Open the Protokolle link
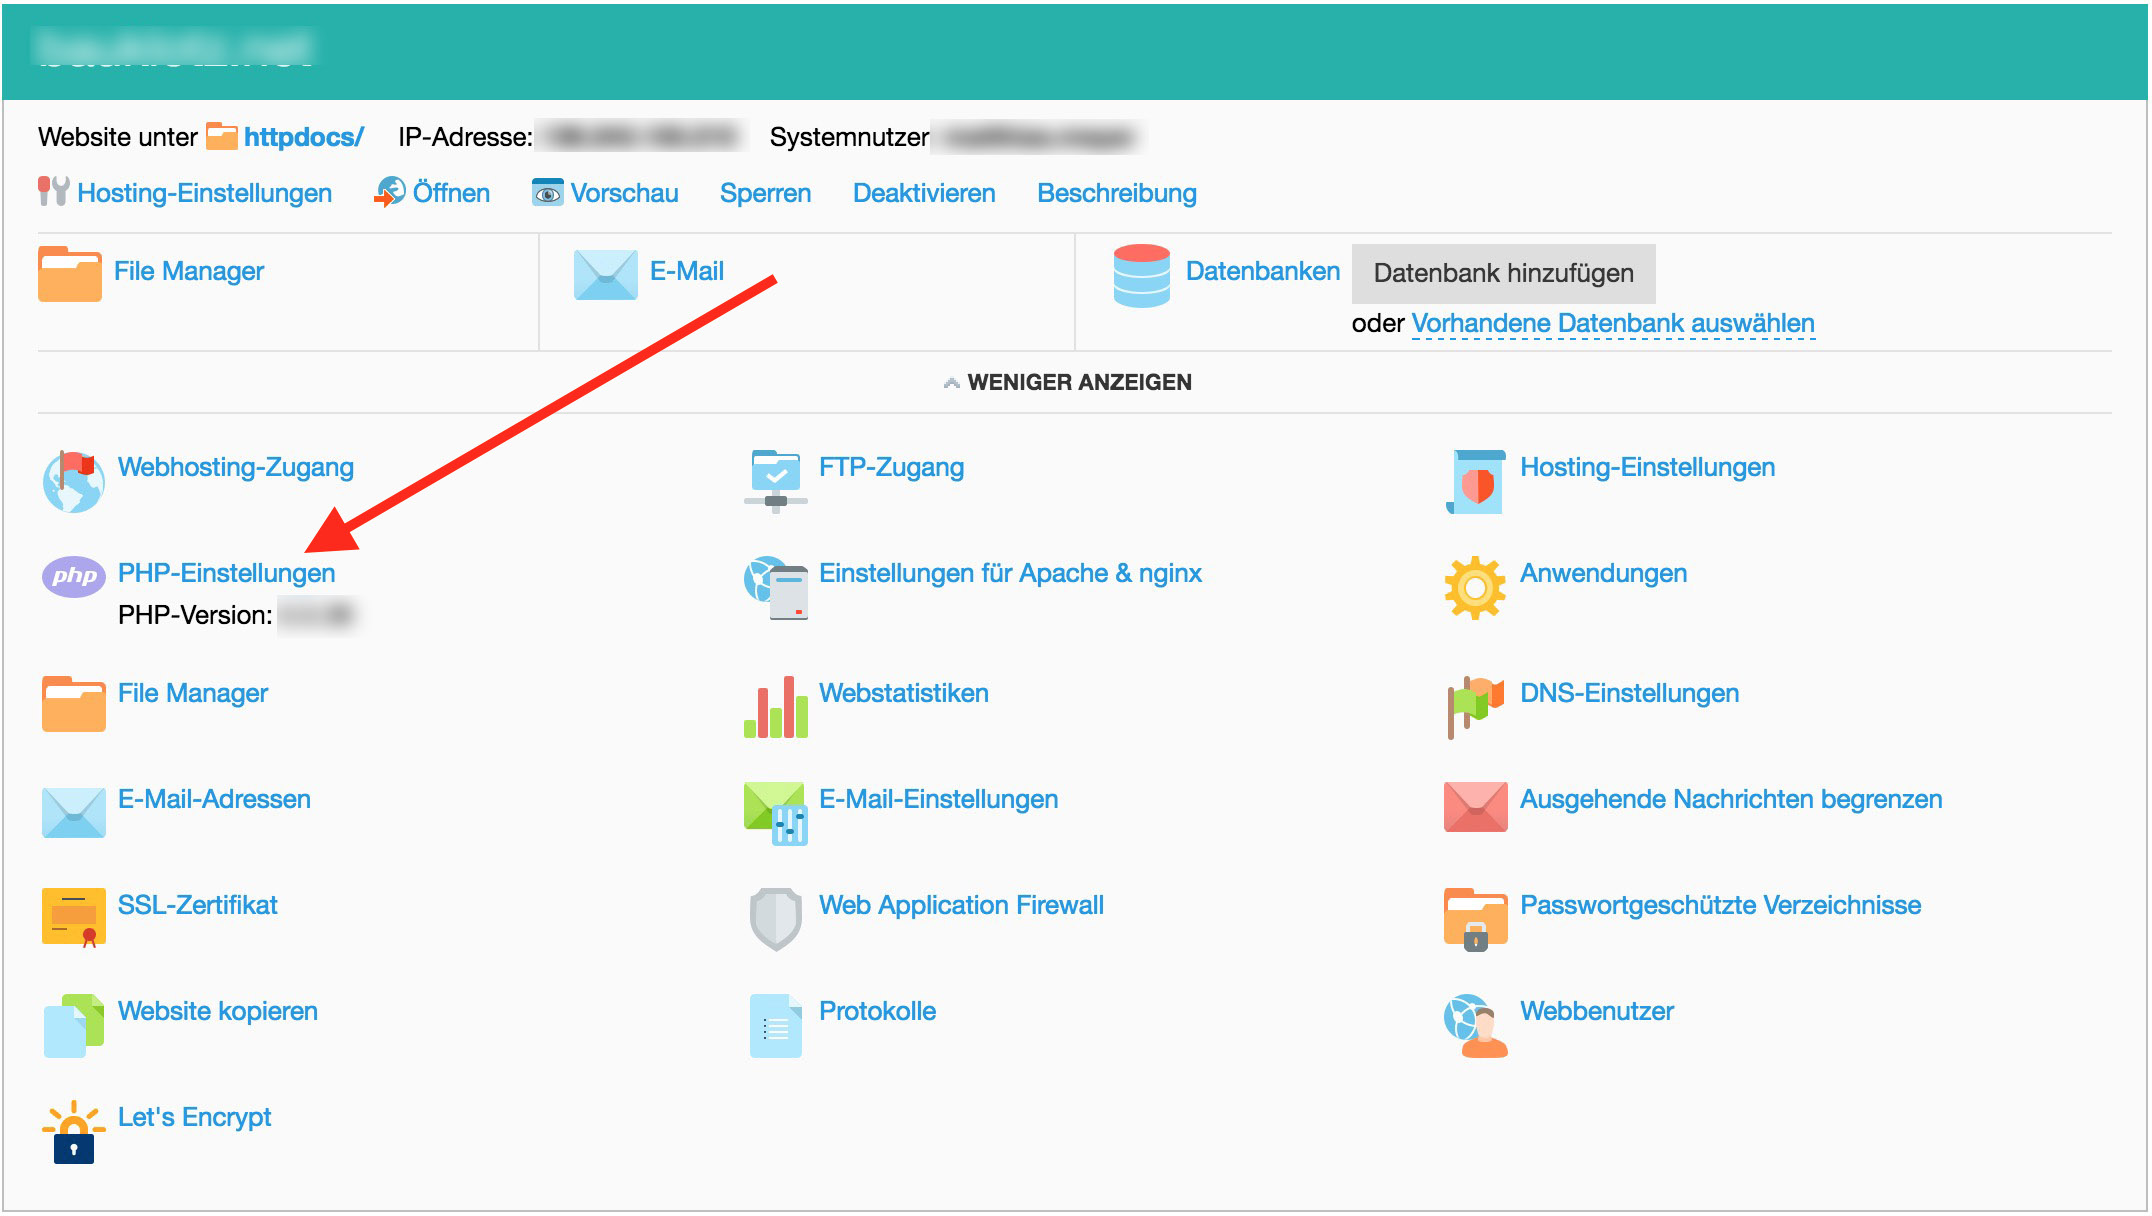 click(878, 1011)
